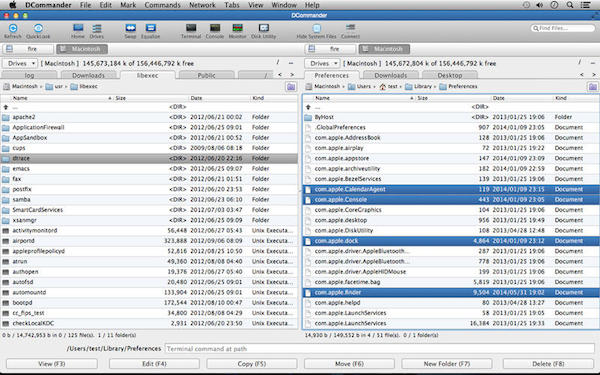
Task: Sort left pane by Date column
Action: coord(220,98)
